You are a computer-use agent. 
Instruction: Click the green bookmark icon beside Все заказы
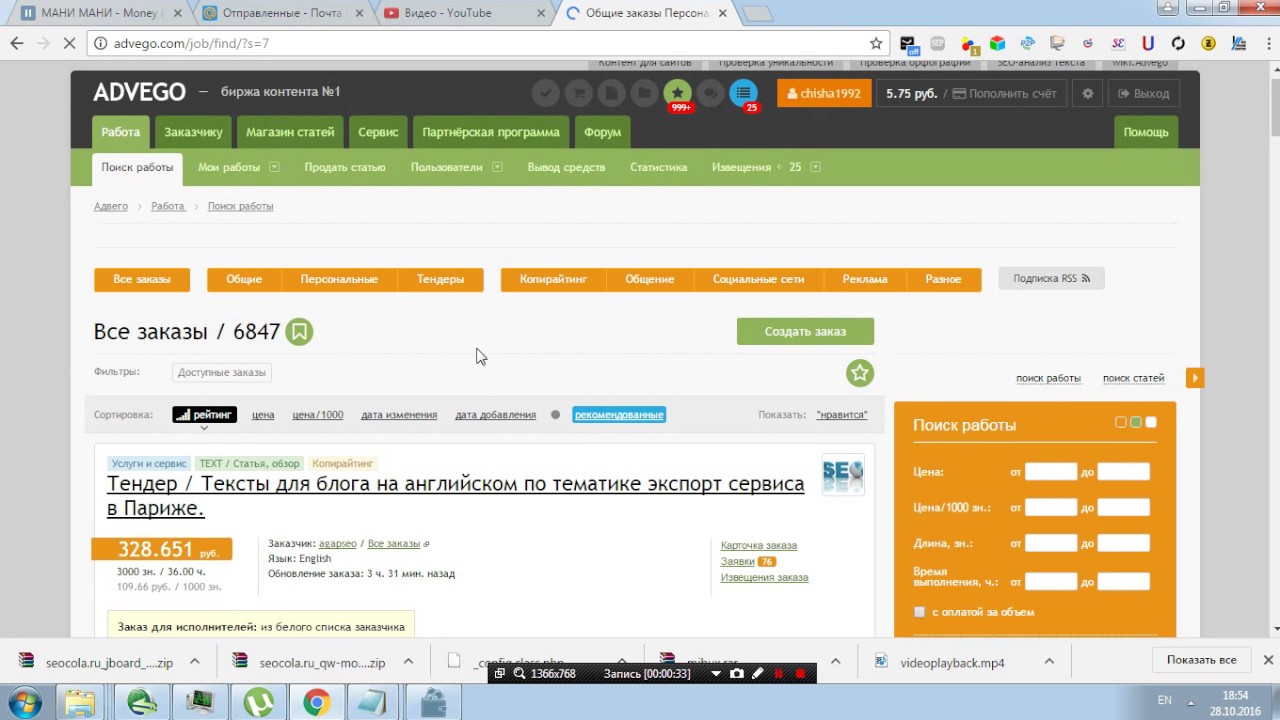point(299,332)
